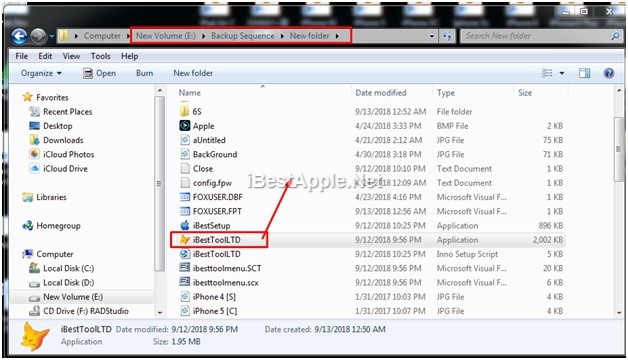The height and width of the screenshot is (360, 628).
Task: Open the Tools menu
Action: click(101, 56)
